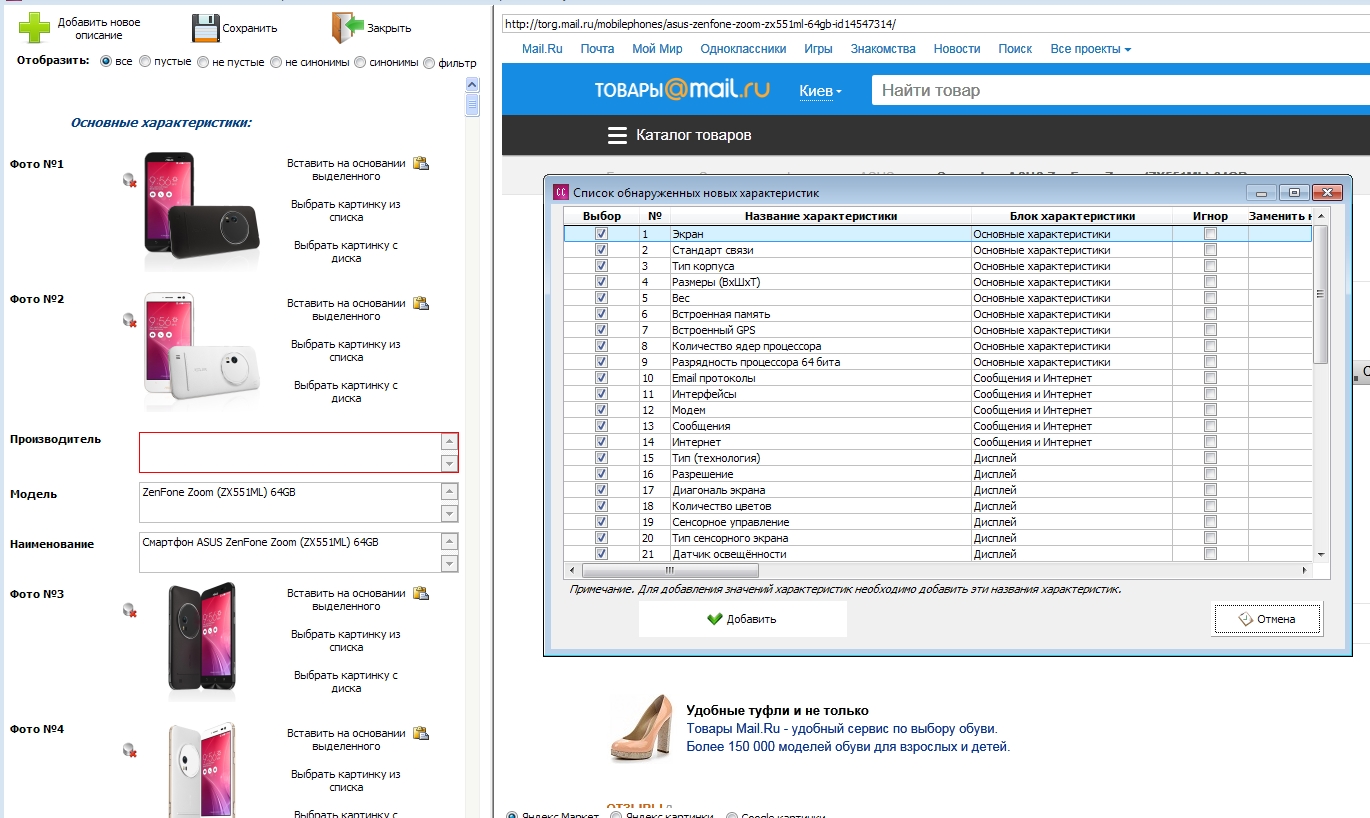The width and height of the screenshot is (1370, 818).
Task: Click the Close door icon in toolbar
Action: point(347,27)
